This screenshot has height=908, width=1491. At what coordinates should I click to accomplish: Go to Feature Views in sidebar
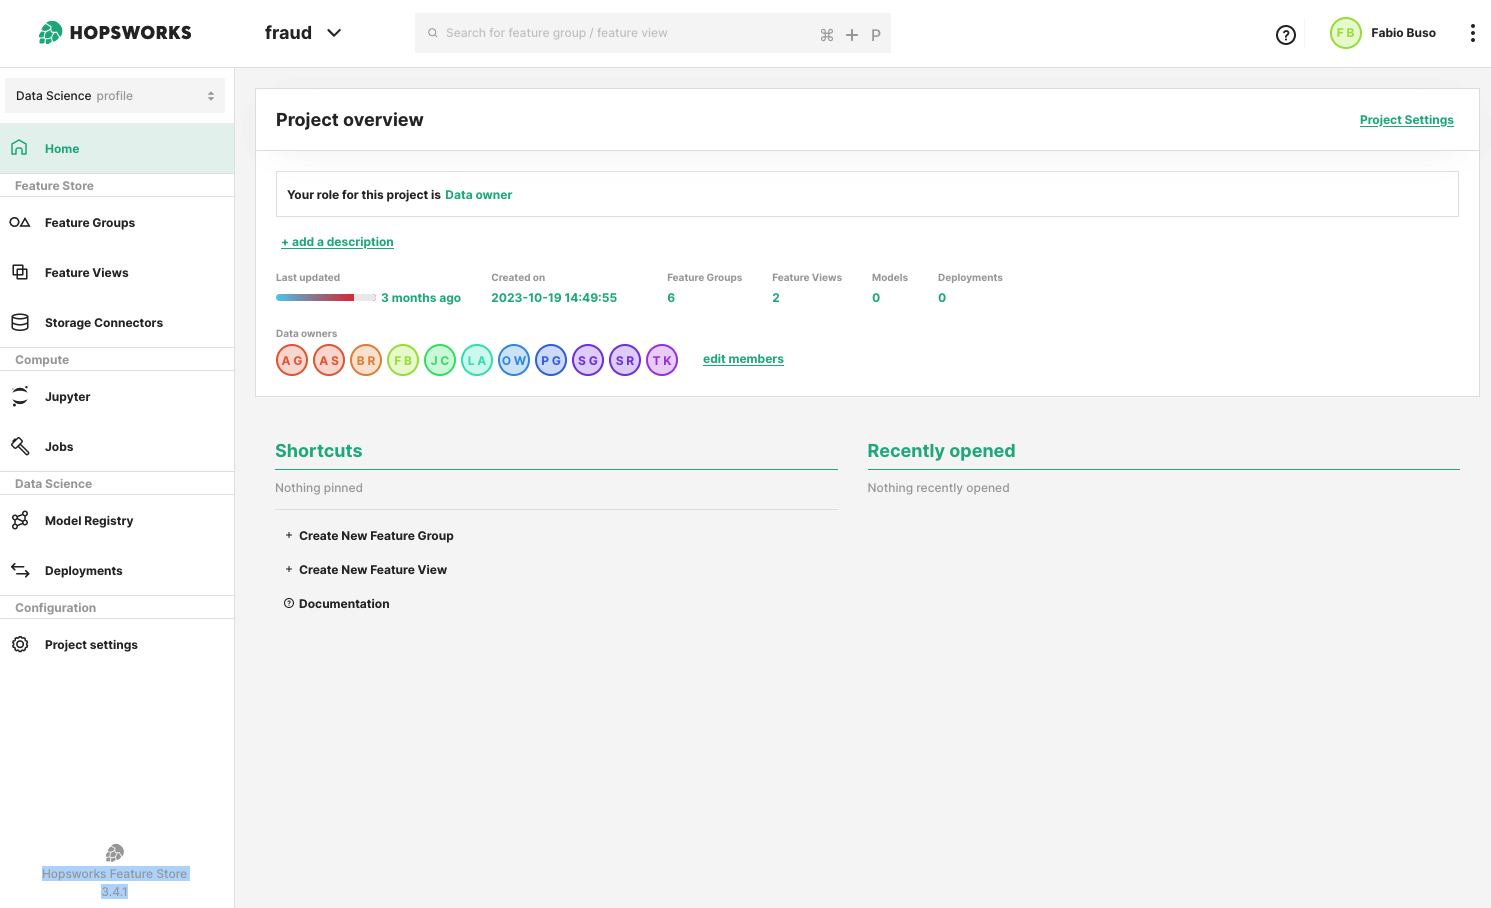coord(86,273)
